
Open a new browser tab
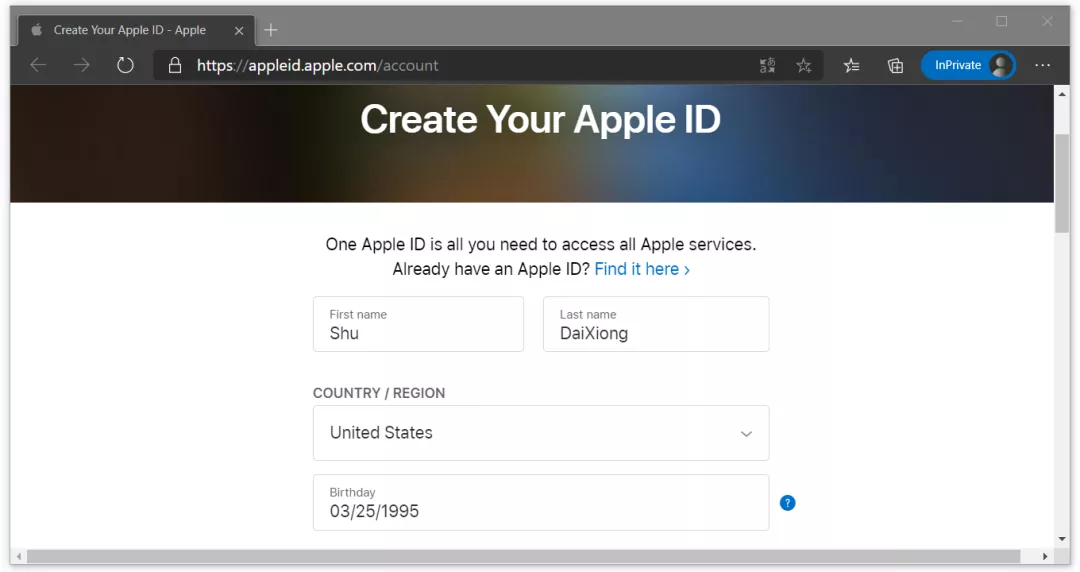coord(271,30)
